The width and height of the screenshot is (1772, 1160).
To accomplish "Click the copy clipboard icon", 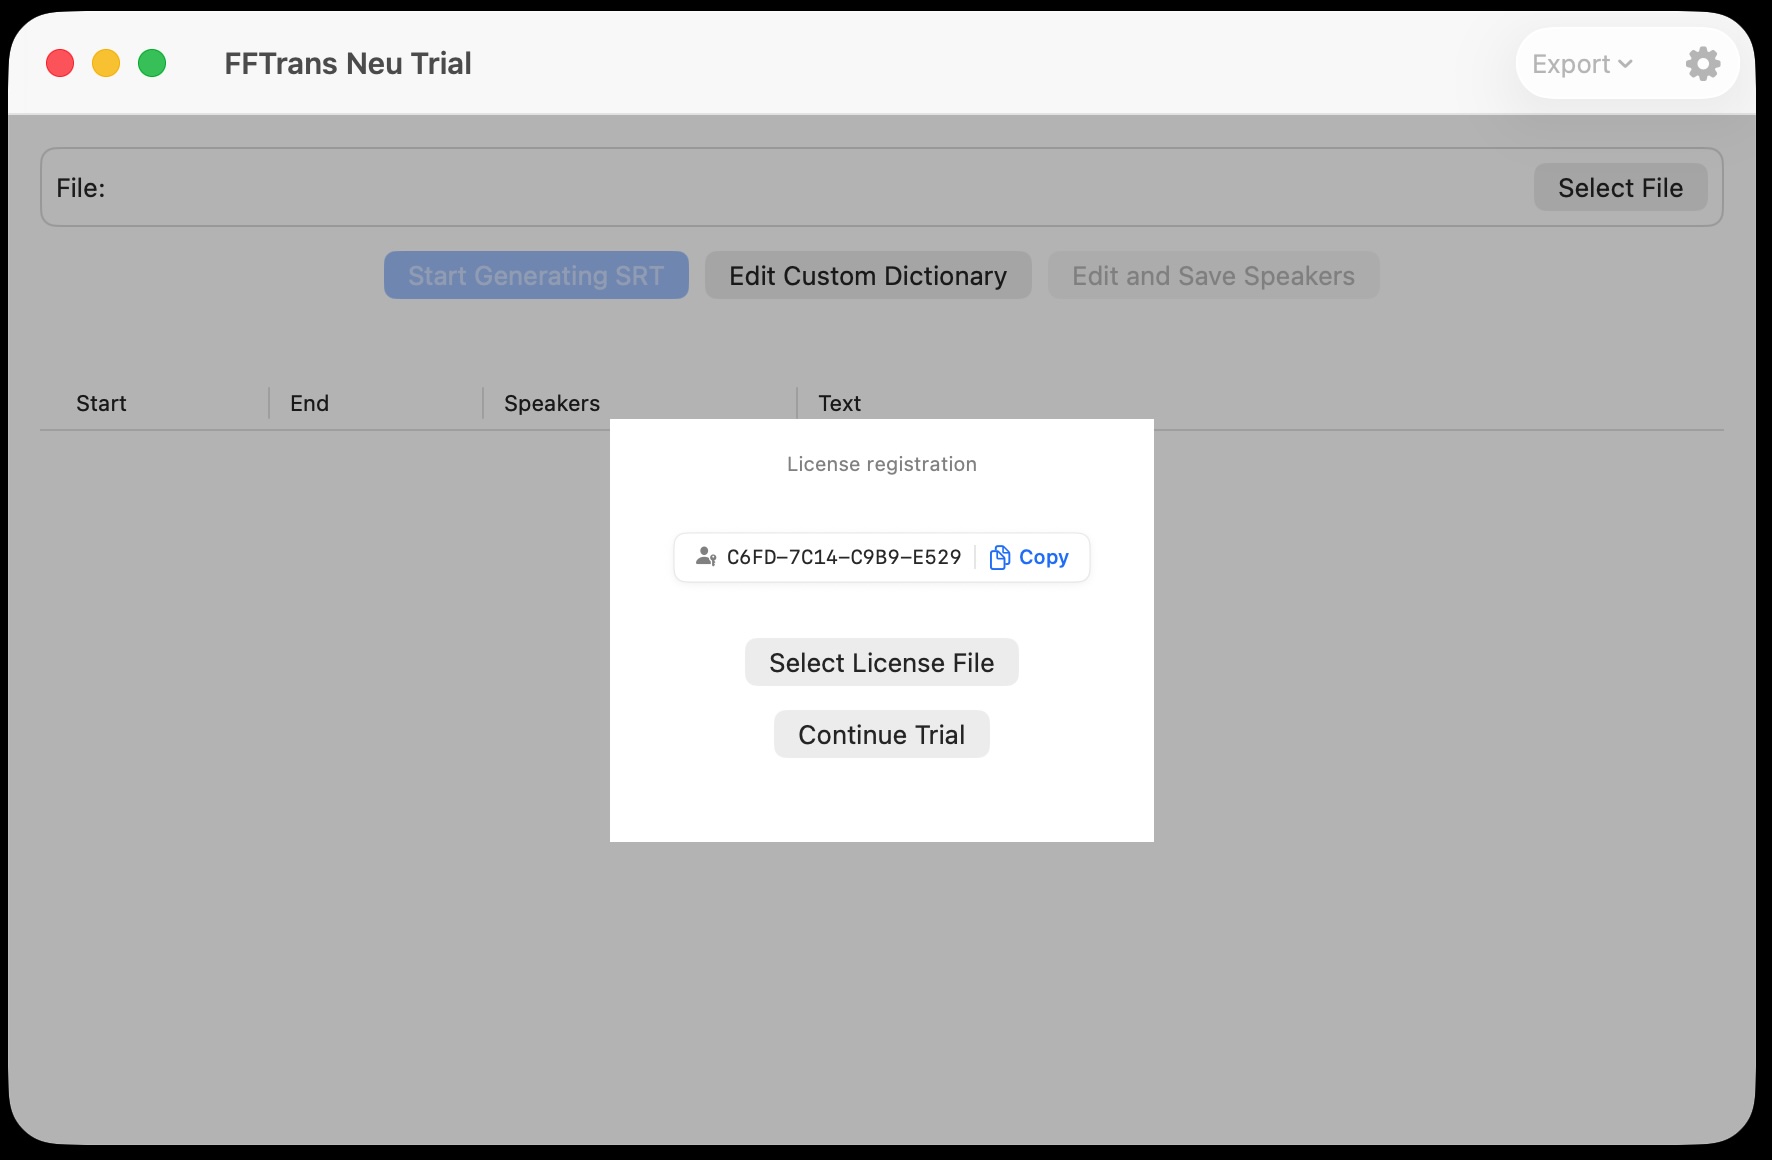I will click(x=999, y=557).
